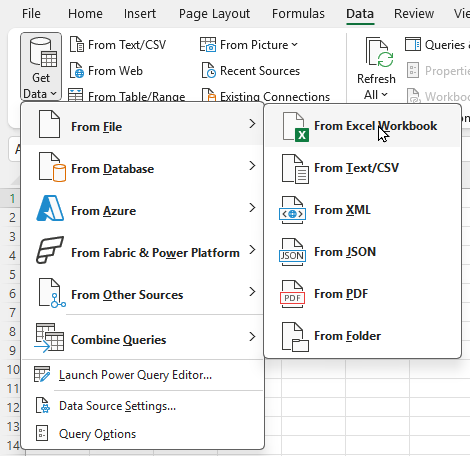Click the From Web globe icon
This screenshot has height=456, width=470.
pyautogui.click(x=77, y=70)
